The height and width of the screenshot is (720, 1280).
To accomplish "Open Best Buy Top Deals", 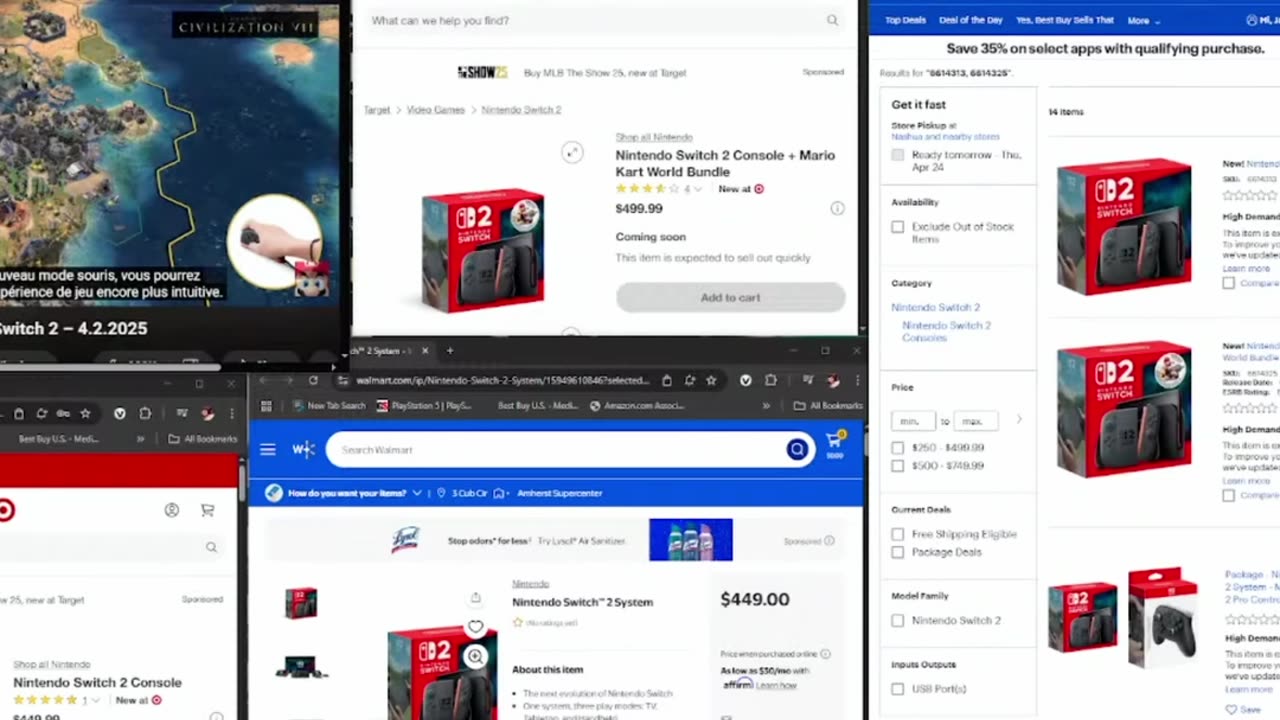I will pyautogui.click(x=905, y=20).
